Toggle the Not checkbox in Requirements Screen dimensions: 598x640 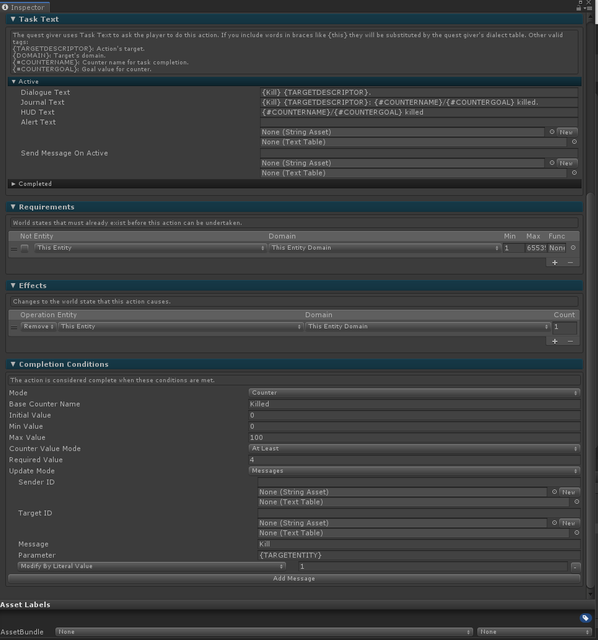pos(24,248)
